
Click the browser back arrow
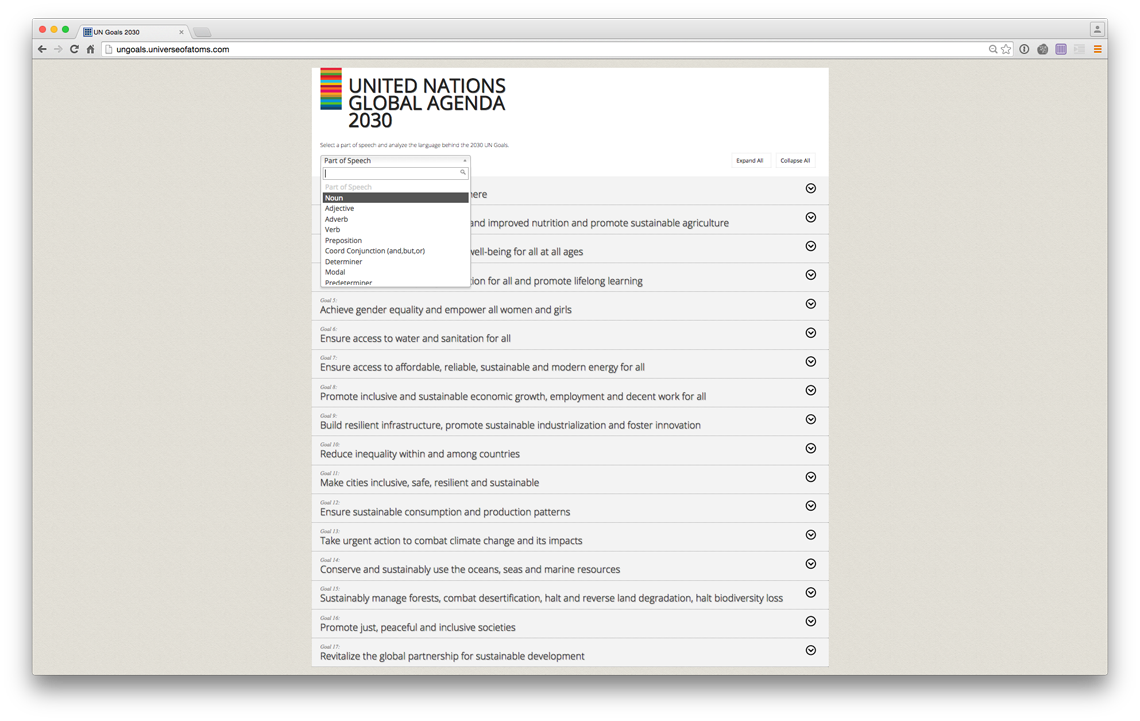point(42,49)
